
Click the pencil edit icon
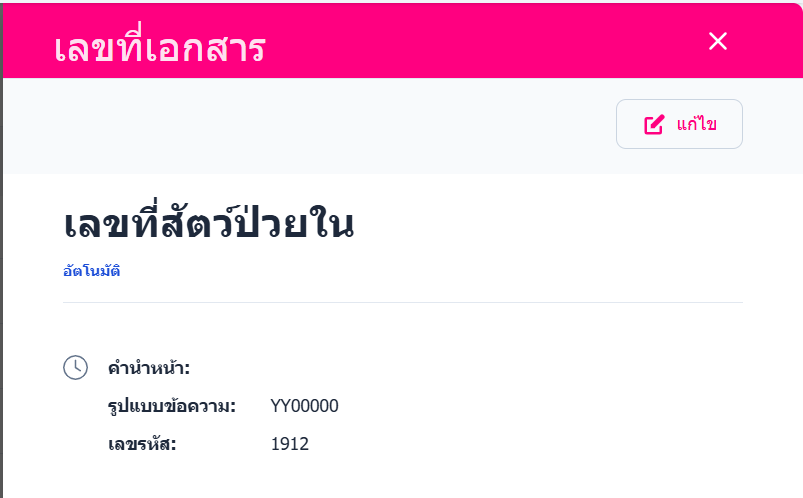[x=654, y=125]
